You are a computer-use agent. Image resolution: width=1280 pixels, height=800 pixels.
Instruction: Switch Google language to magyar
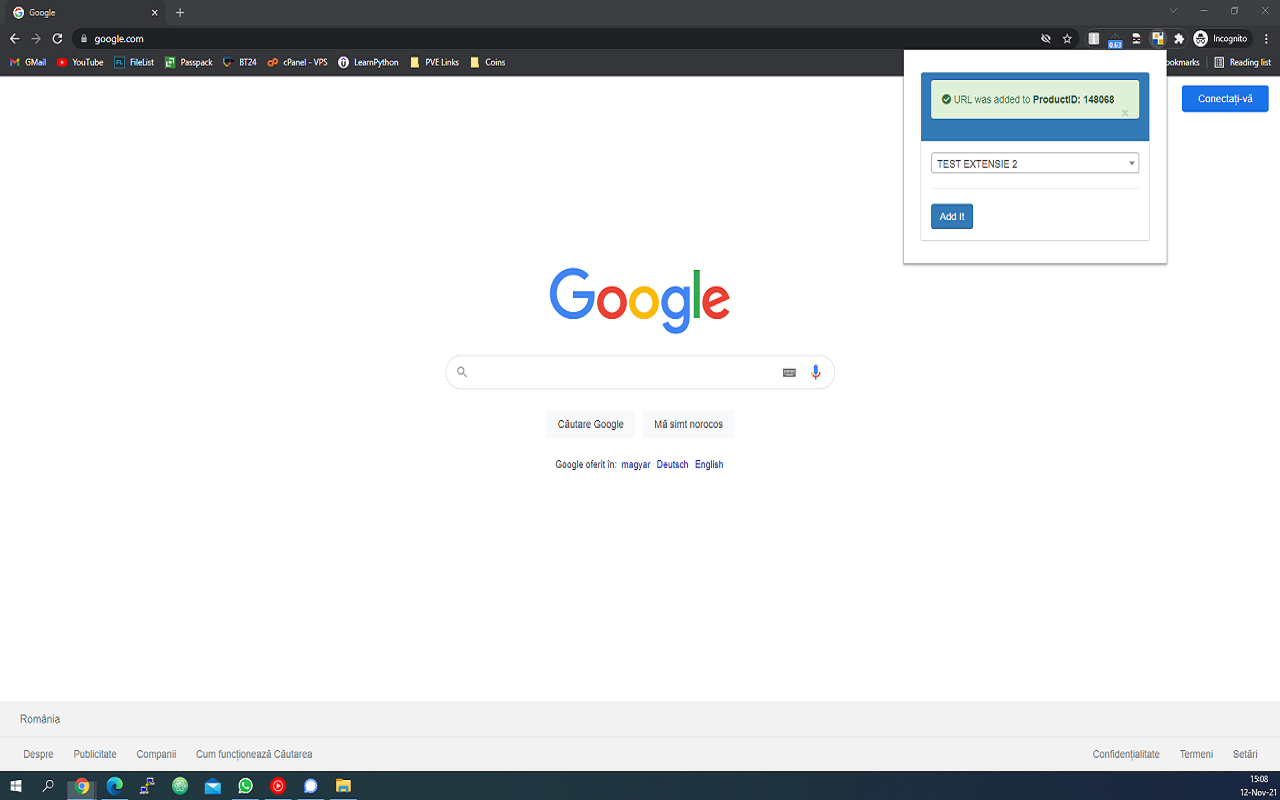(x=636, y=464)
